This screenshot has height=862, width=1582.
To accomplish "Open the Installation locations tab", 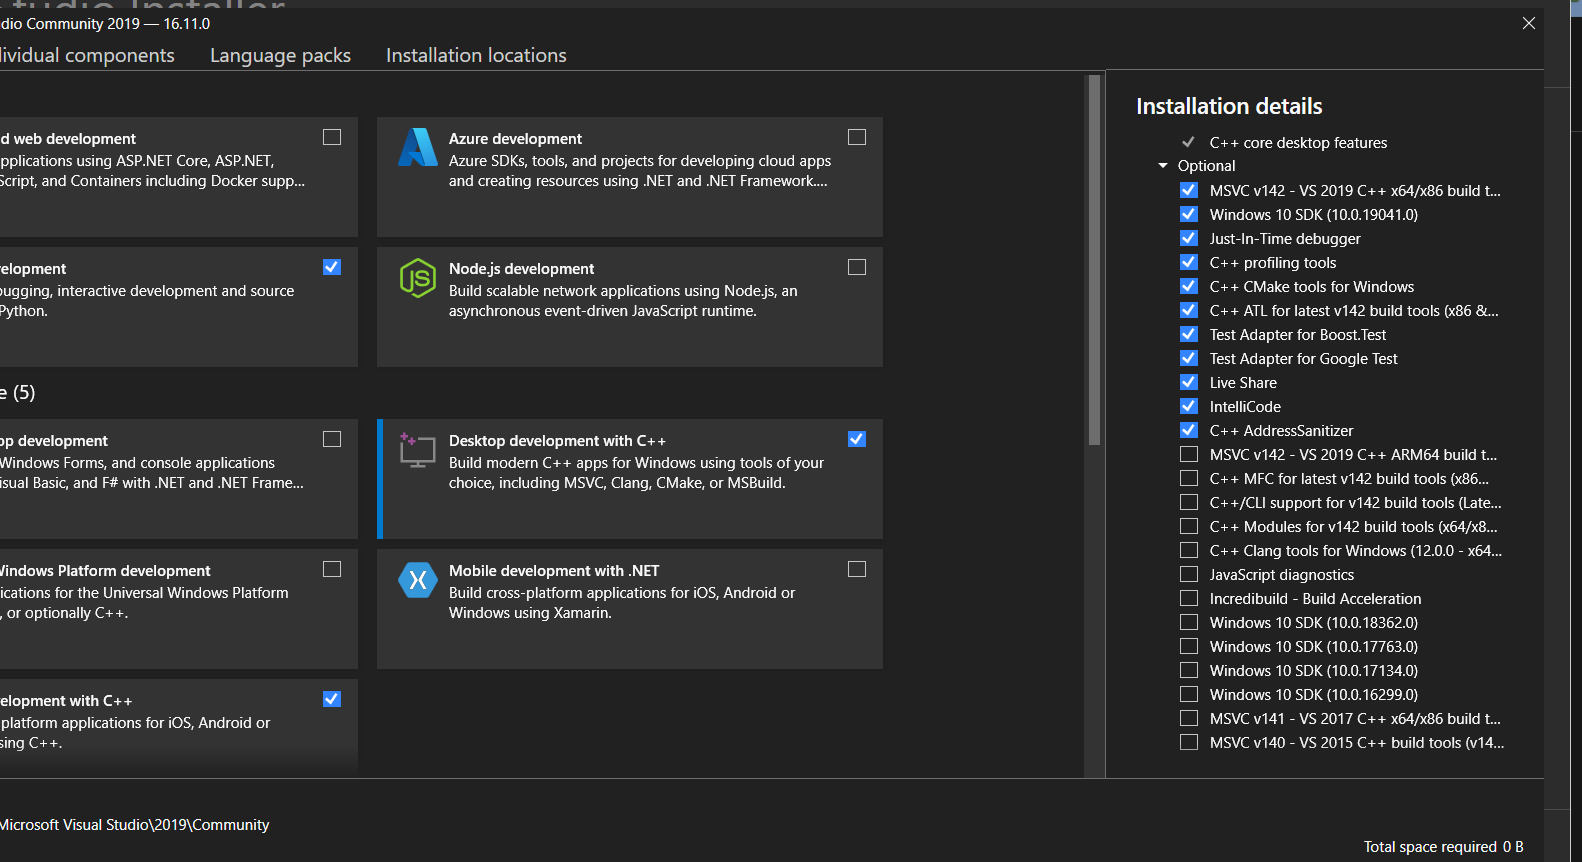I will [x=476, y=55].
